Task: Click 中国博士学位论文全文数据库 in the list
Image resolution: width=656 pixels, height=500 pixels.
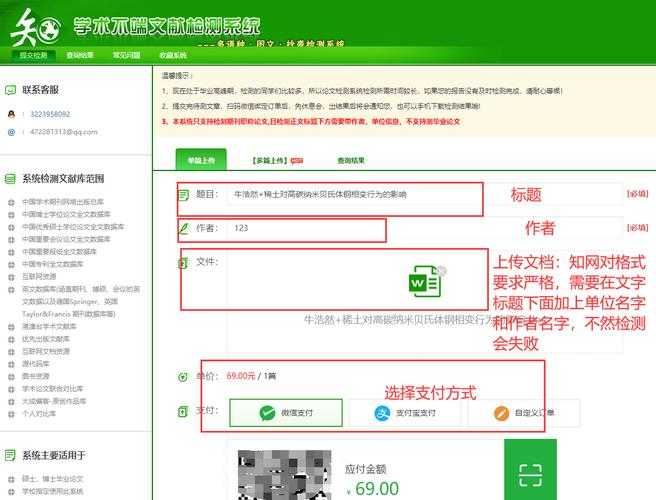Action: click(66, 215)
